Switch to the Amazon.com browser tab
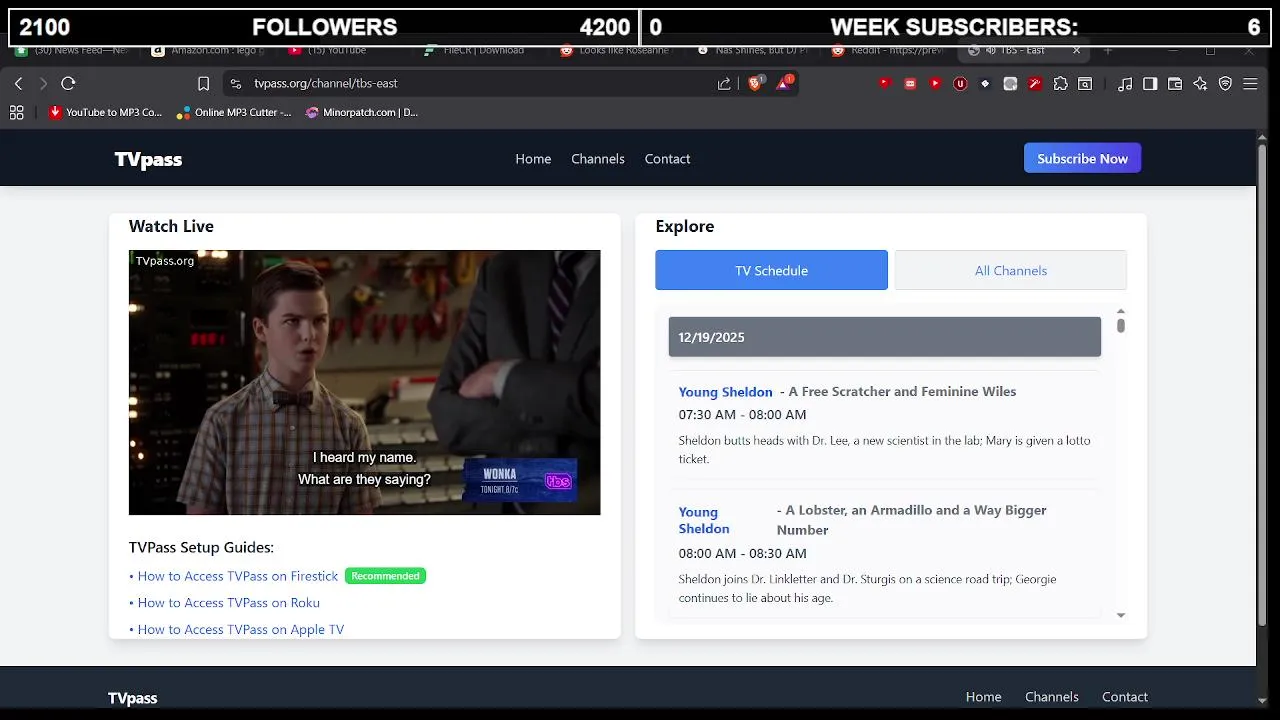Image resolution: width=1280 pixels, height=720 pixels. point(210,50)
